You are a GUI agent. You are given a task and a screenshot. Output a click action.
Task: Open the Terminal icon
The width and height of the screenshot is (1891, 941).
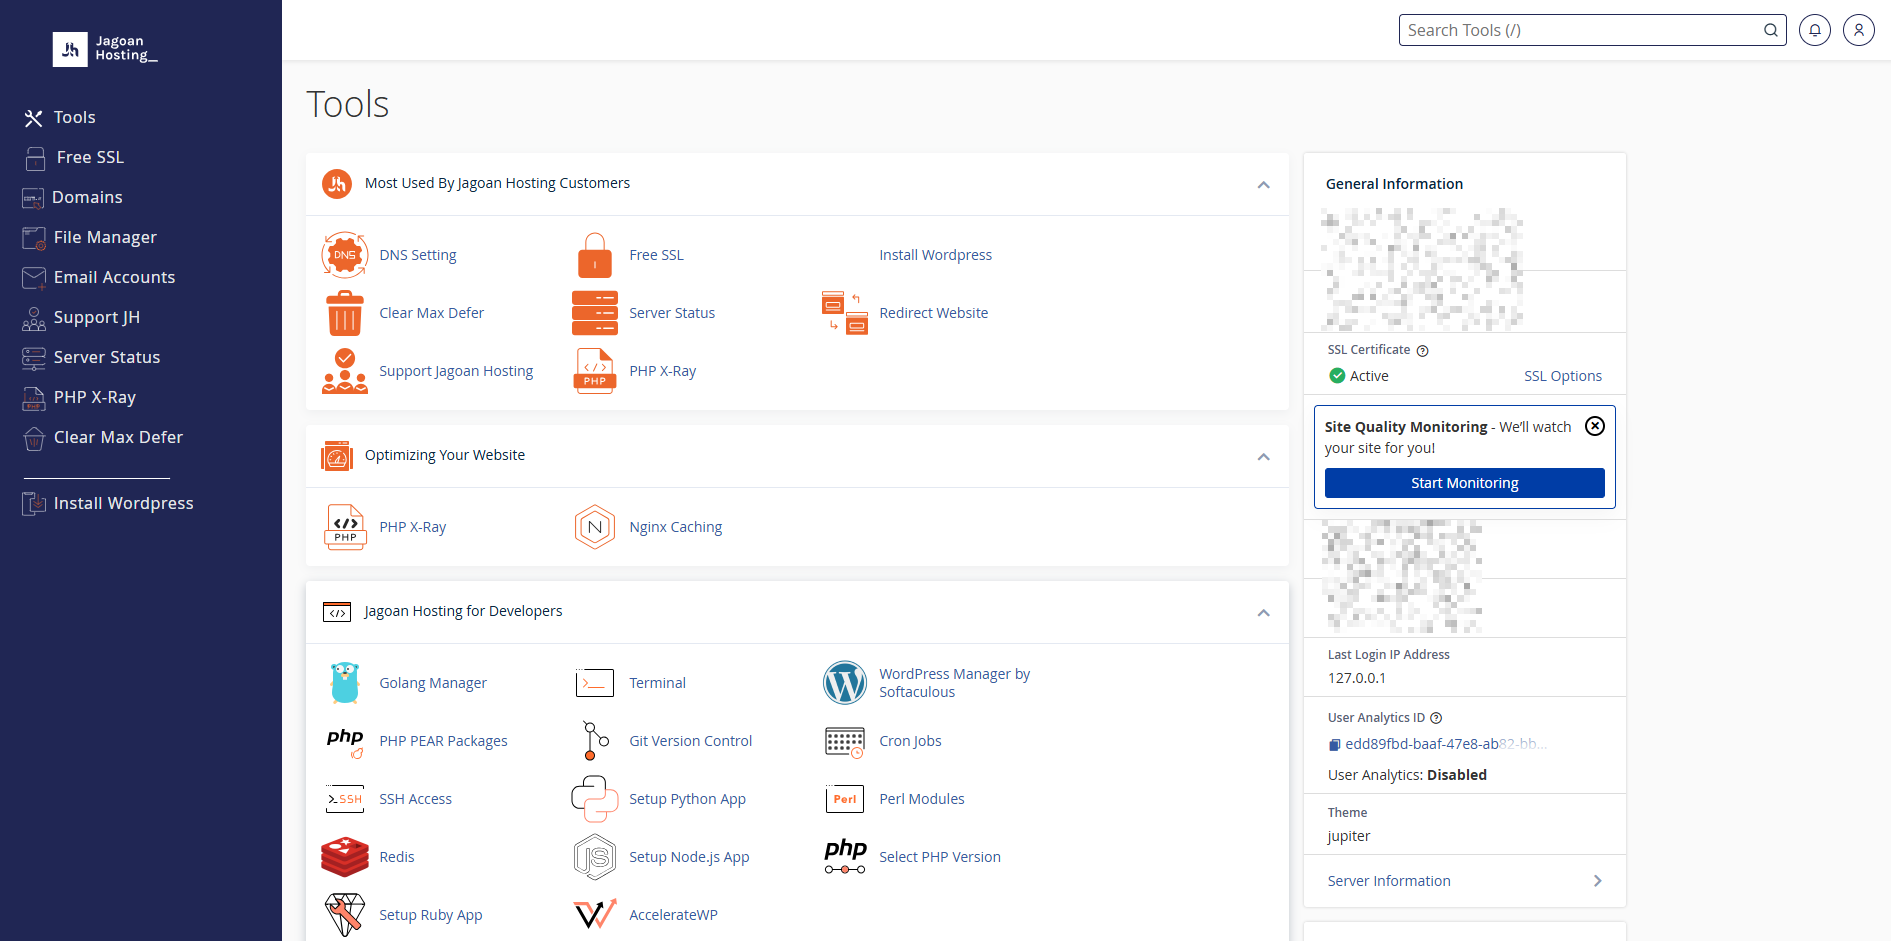pos(595,683)
